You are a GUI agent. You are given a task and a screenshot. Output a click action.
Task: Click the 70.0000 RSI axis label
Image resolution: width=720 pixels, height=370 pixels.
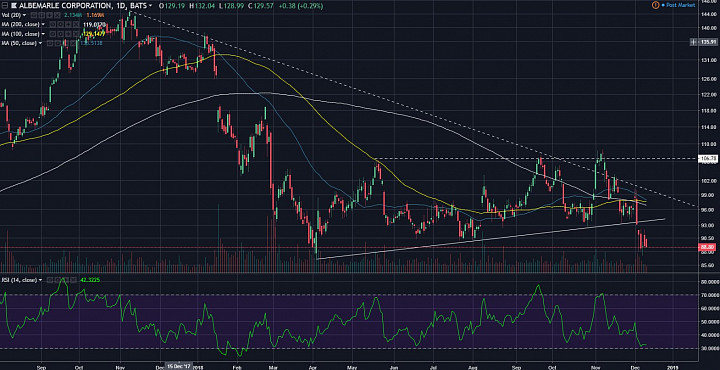coord(709,294)
